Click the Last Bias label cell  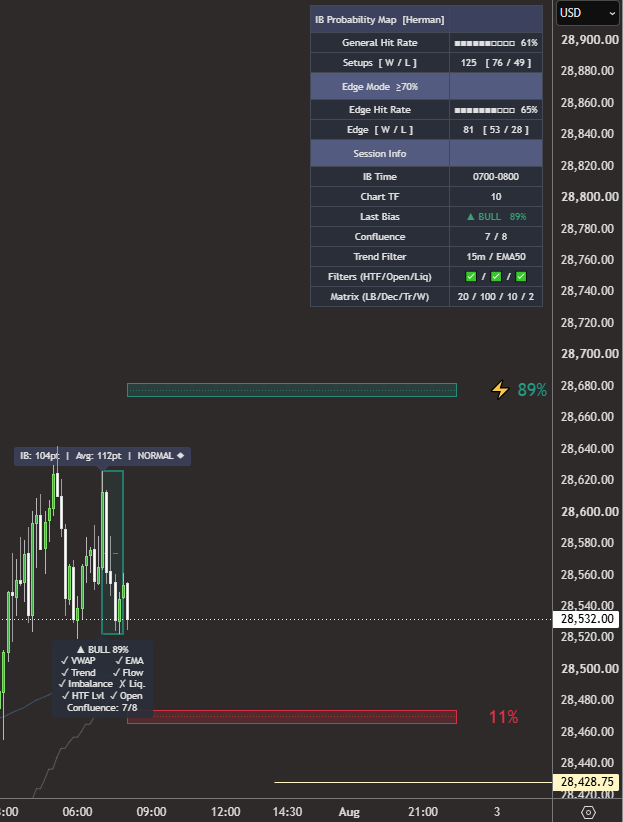(380, 217)
